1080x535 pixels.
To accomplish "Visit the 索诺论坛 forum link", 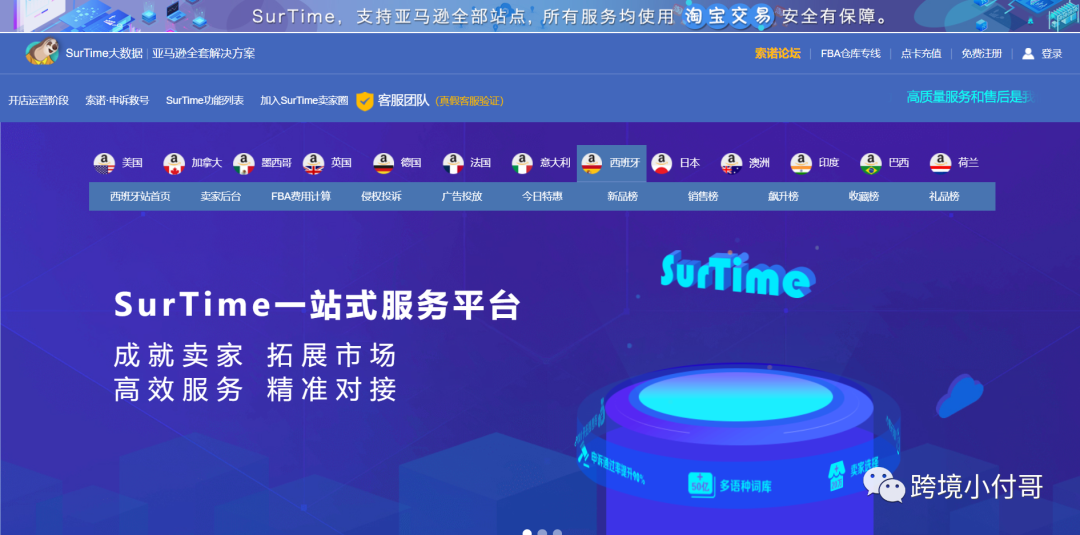I will (x=778, y=53).
